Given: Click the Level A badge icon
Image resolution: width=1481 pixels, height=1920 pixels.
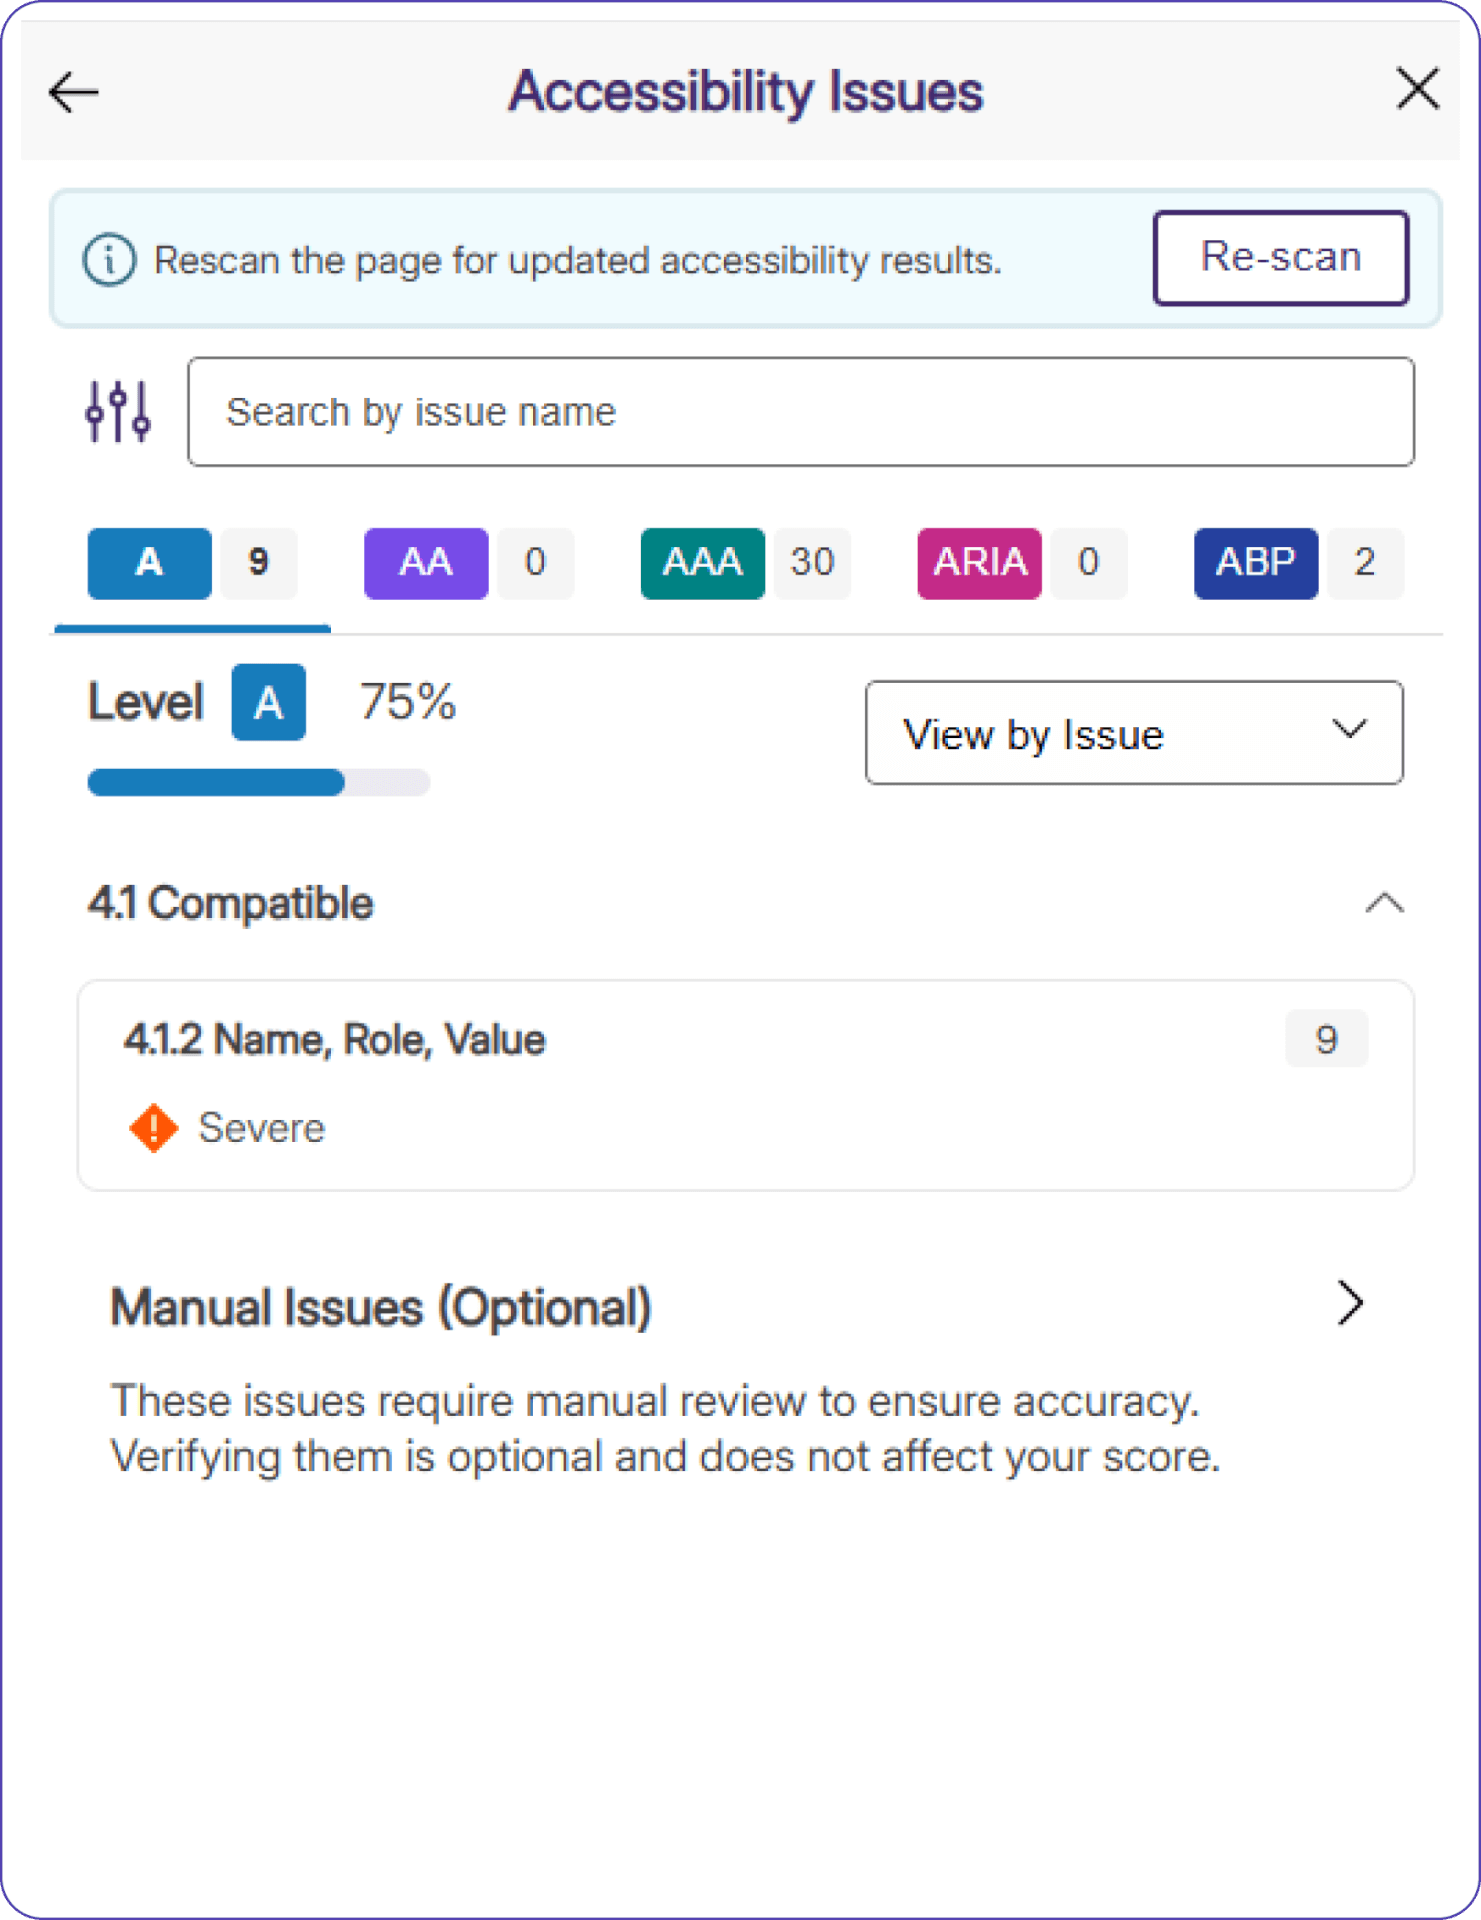Looking at the screenshot, I should pos(268,702).
